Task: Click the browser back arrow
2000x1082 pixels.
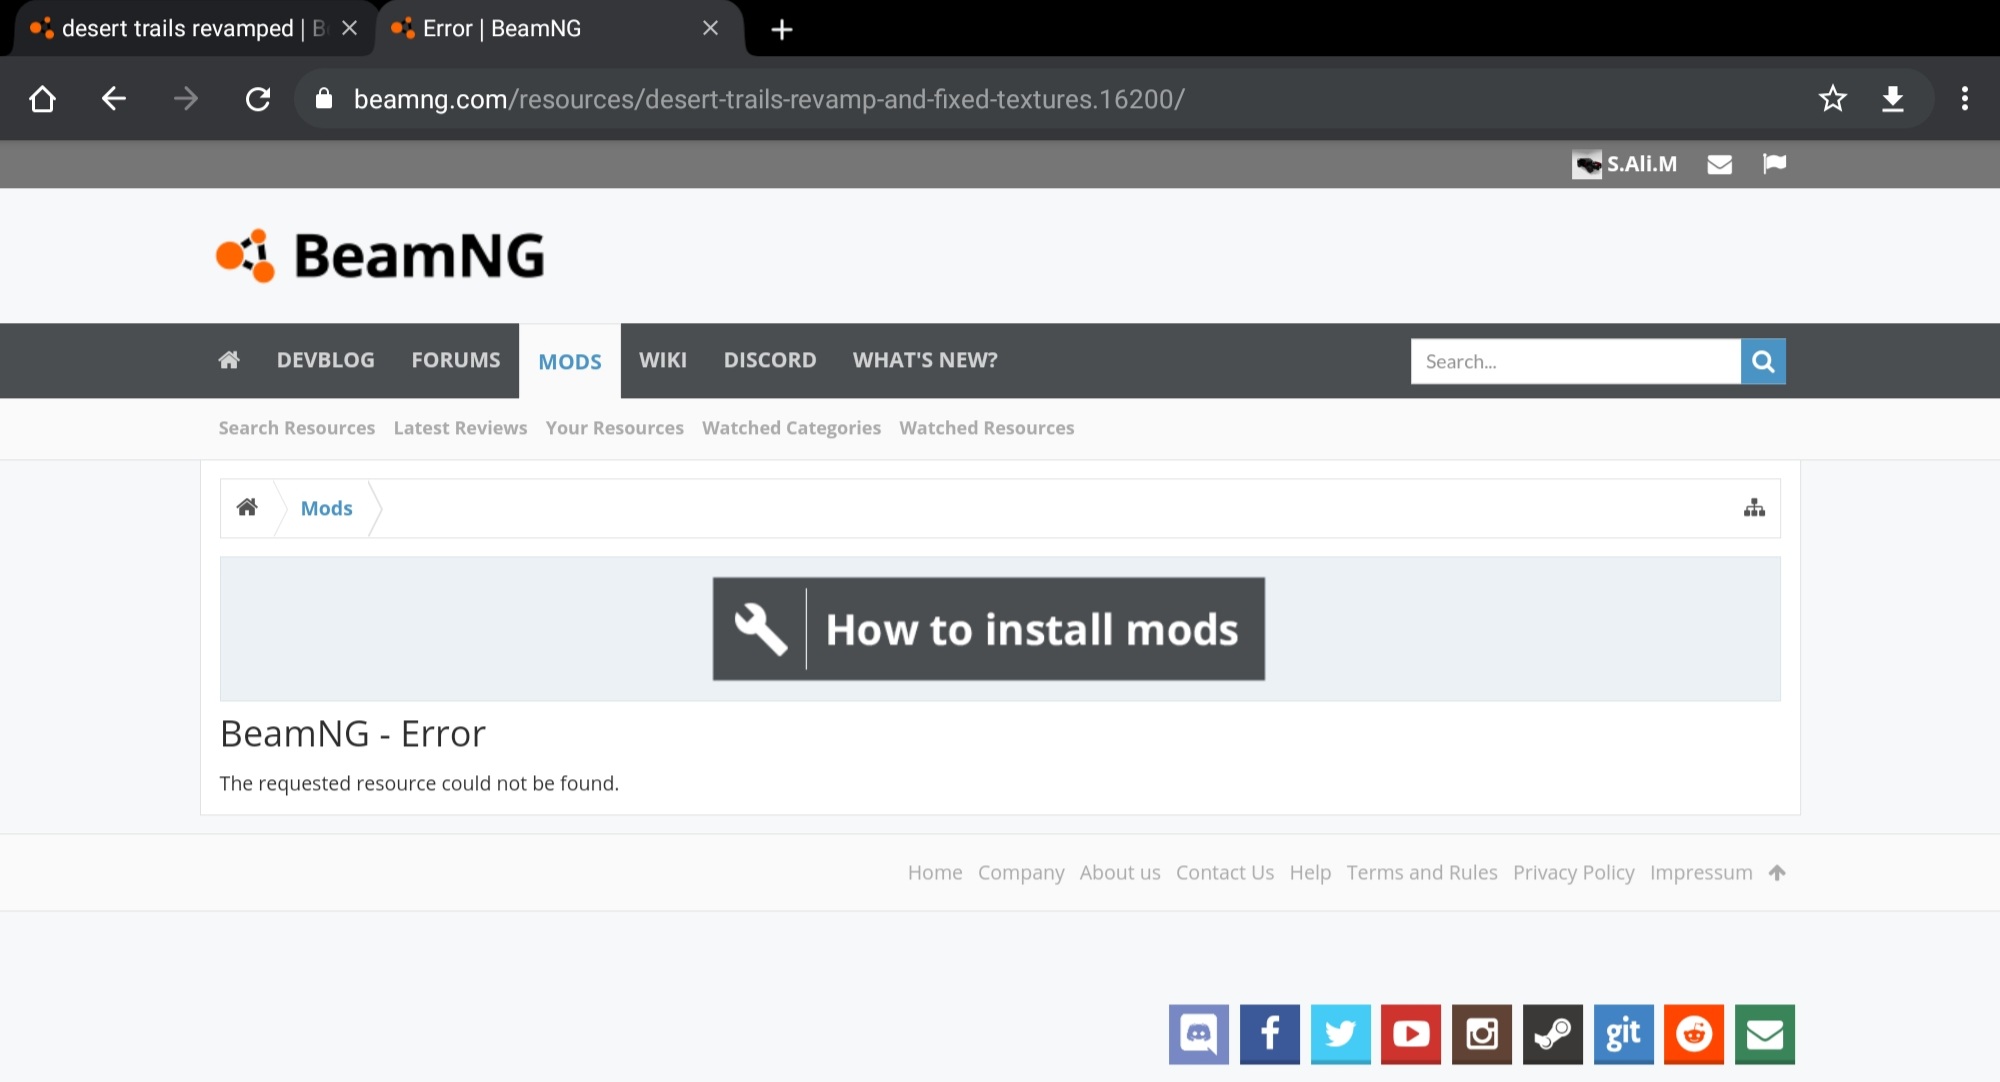Action: click(x=114, y=99)
